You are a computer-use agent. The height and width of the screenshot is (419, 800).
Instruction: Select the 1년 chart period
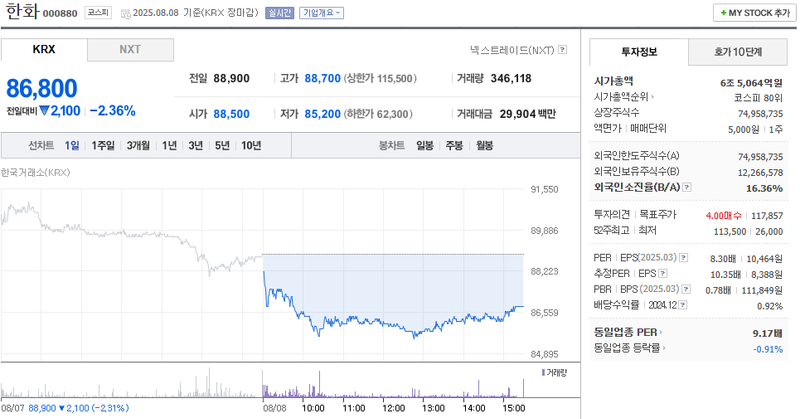169,145
